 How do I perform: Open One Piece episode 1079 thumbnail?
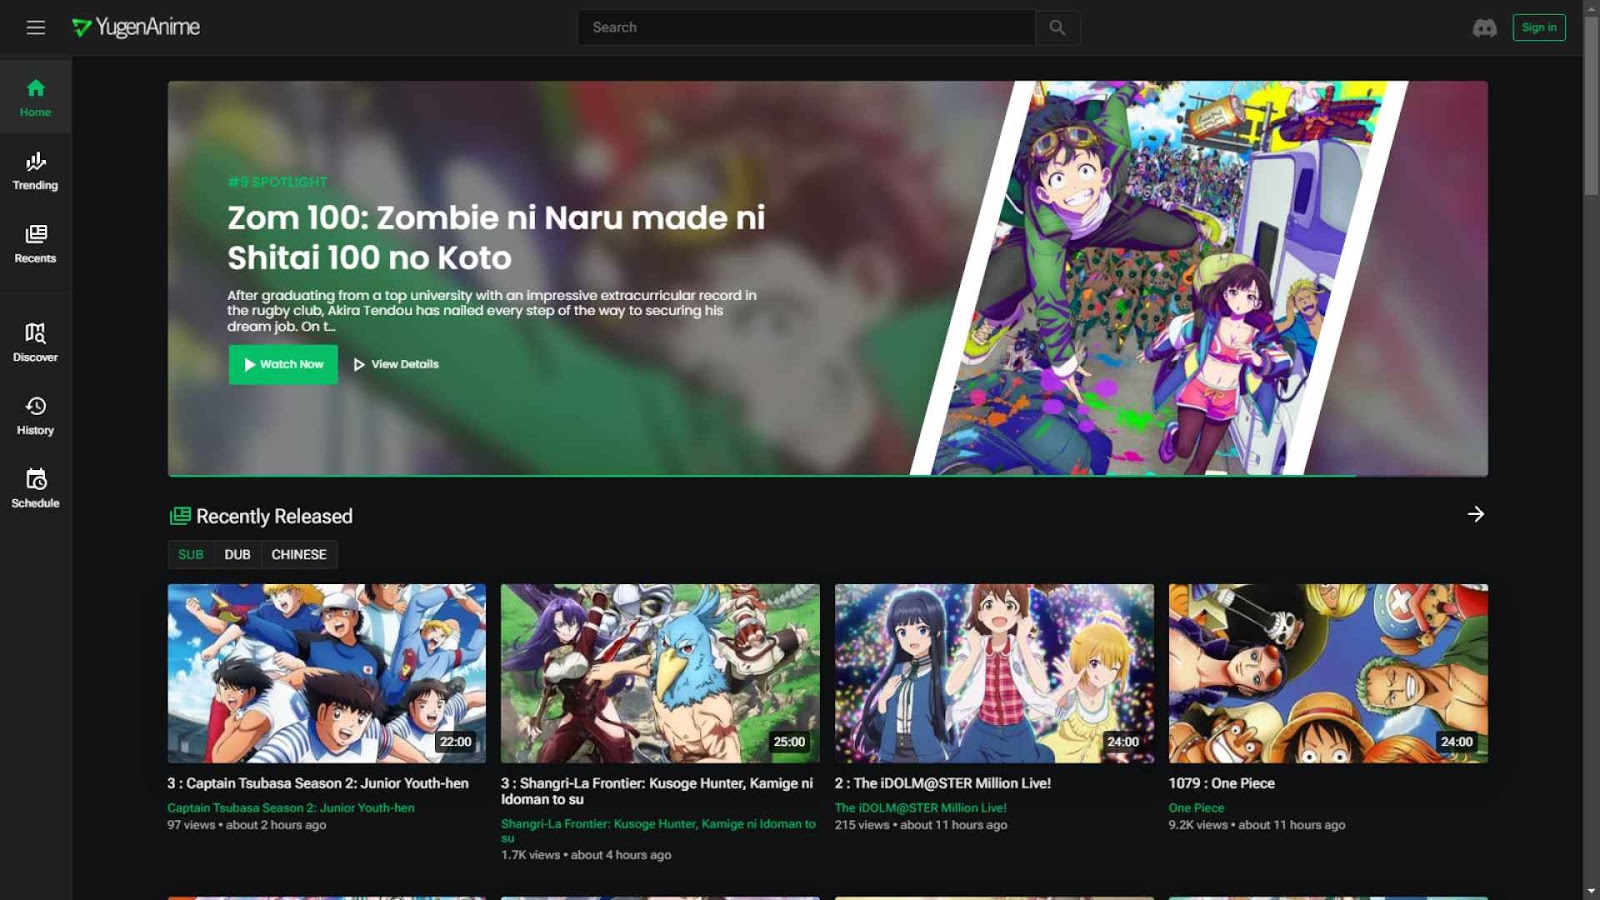point(1328,673)
